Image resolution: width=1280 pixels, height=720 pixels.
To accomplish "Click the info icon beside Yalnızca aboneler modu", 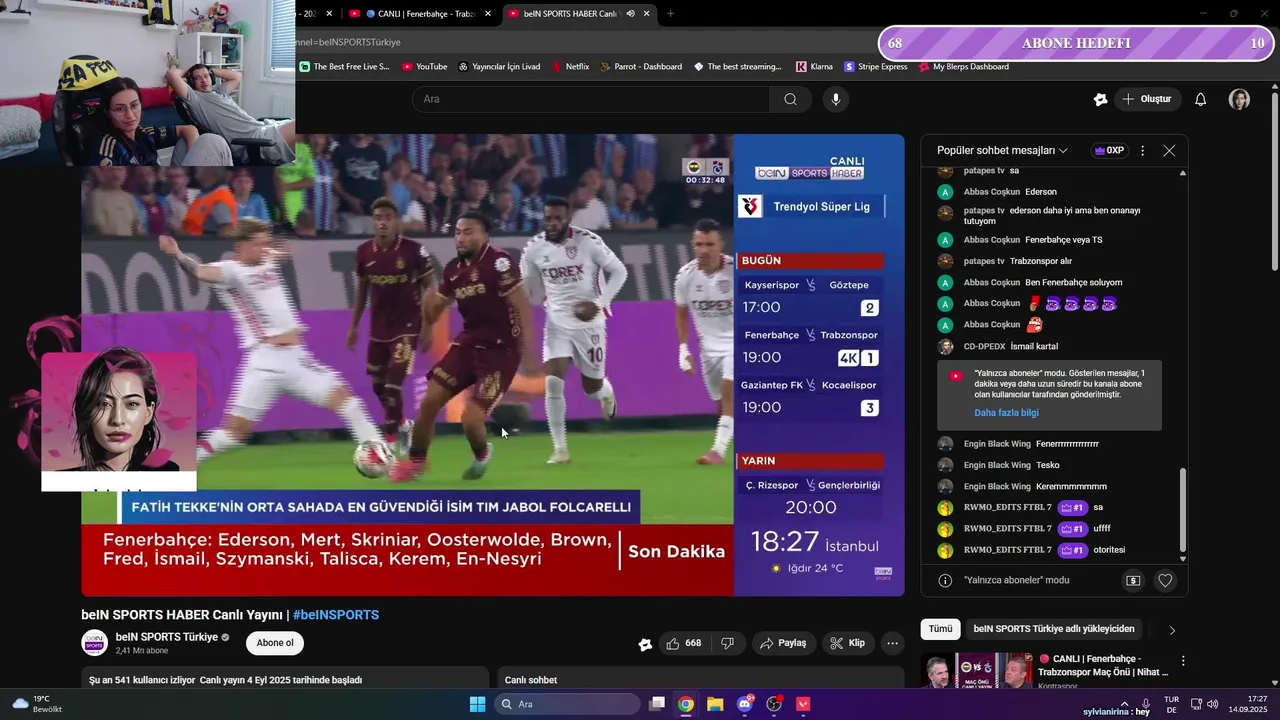I will [x=945, y=580].
